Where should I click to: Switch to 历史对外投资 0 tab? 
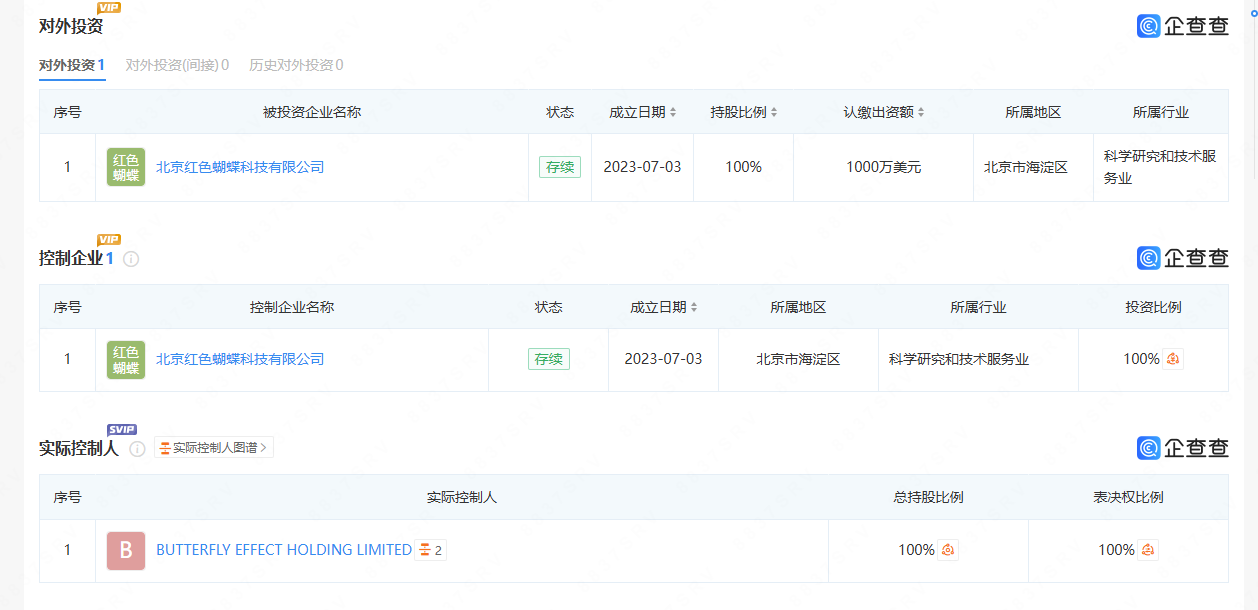[x=296, y=65]
